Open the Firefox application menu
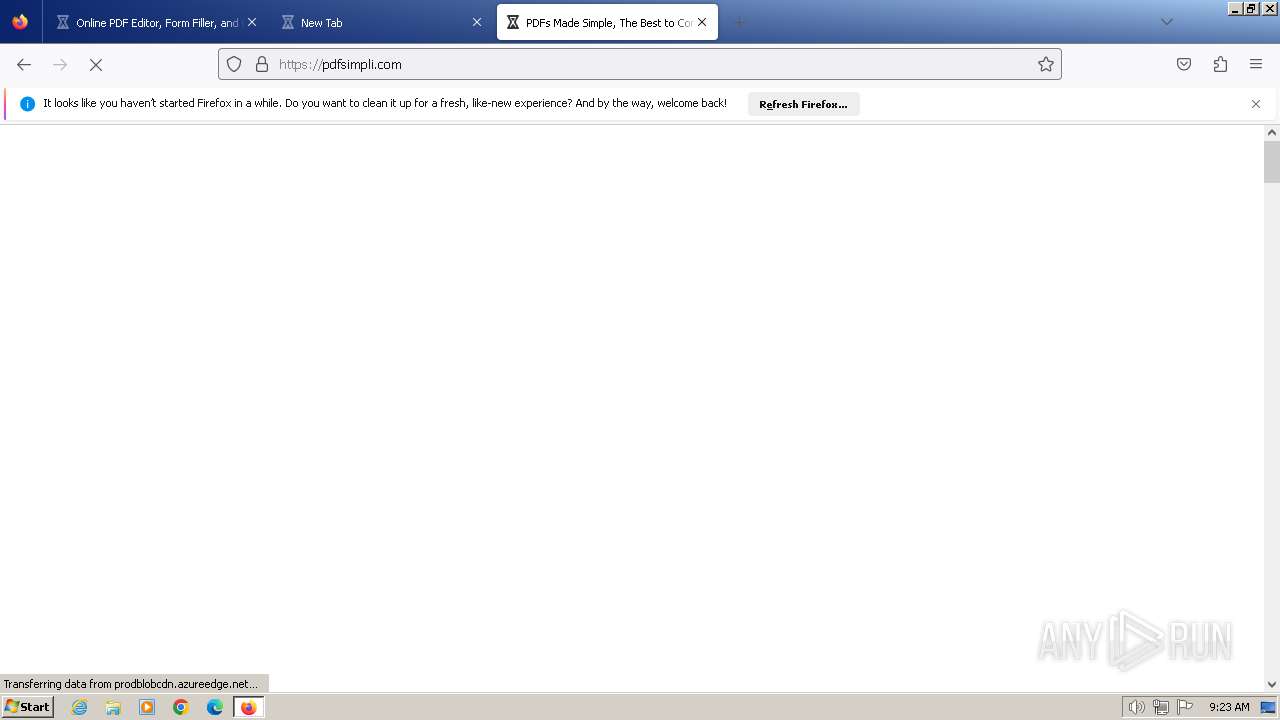The image size is (1280, 720). point(1256,64)
